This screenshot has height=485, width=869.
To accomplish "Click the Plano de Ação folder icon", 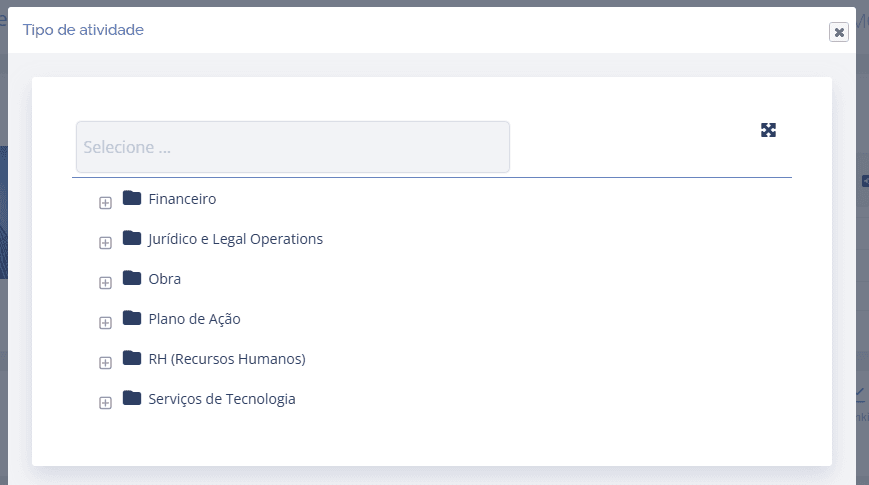I will [132, 318].
